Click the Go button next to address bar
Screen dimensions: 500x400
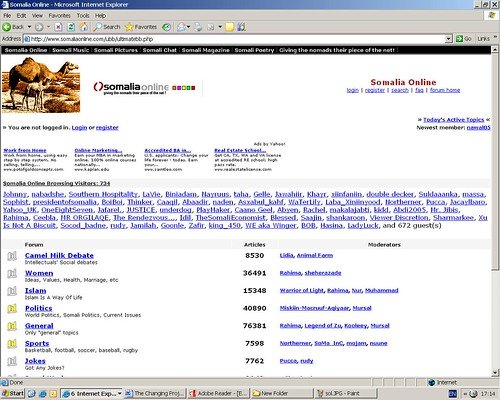click(x=464, y=39)
